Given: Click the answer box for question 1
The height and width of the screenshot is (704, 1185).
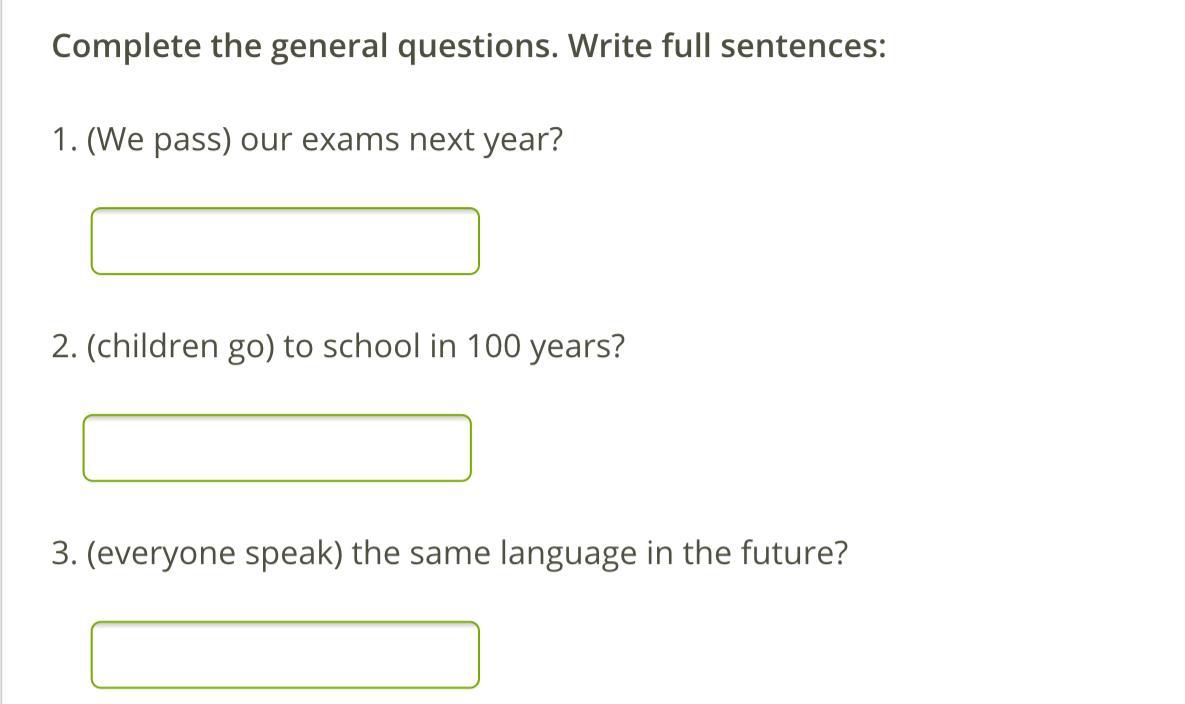Looking at the screenshot, I should [x=285, y=241].
